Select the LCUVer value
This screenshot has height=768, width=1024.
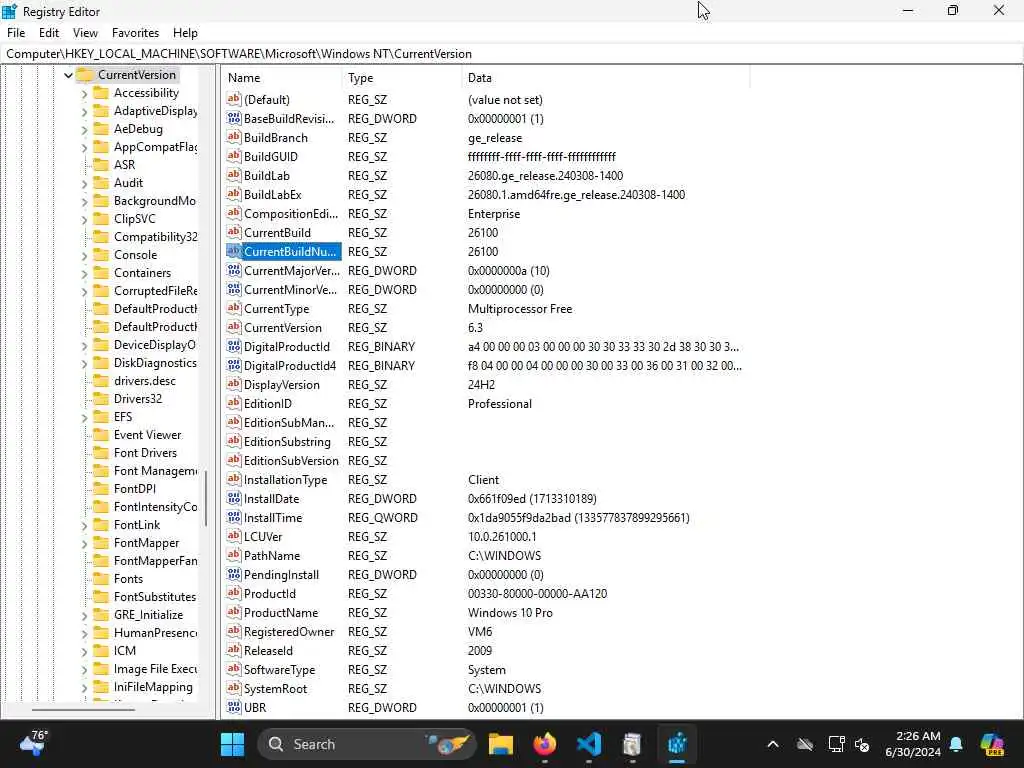tap(263, 536)
